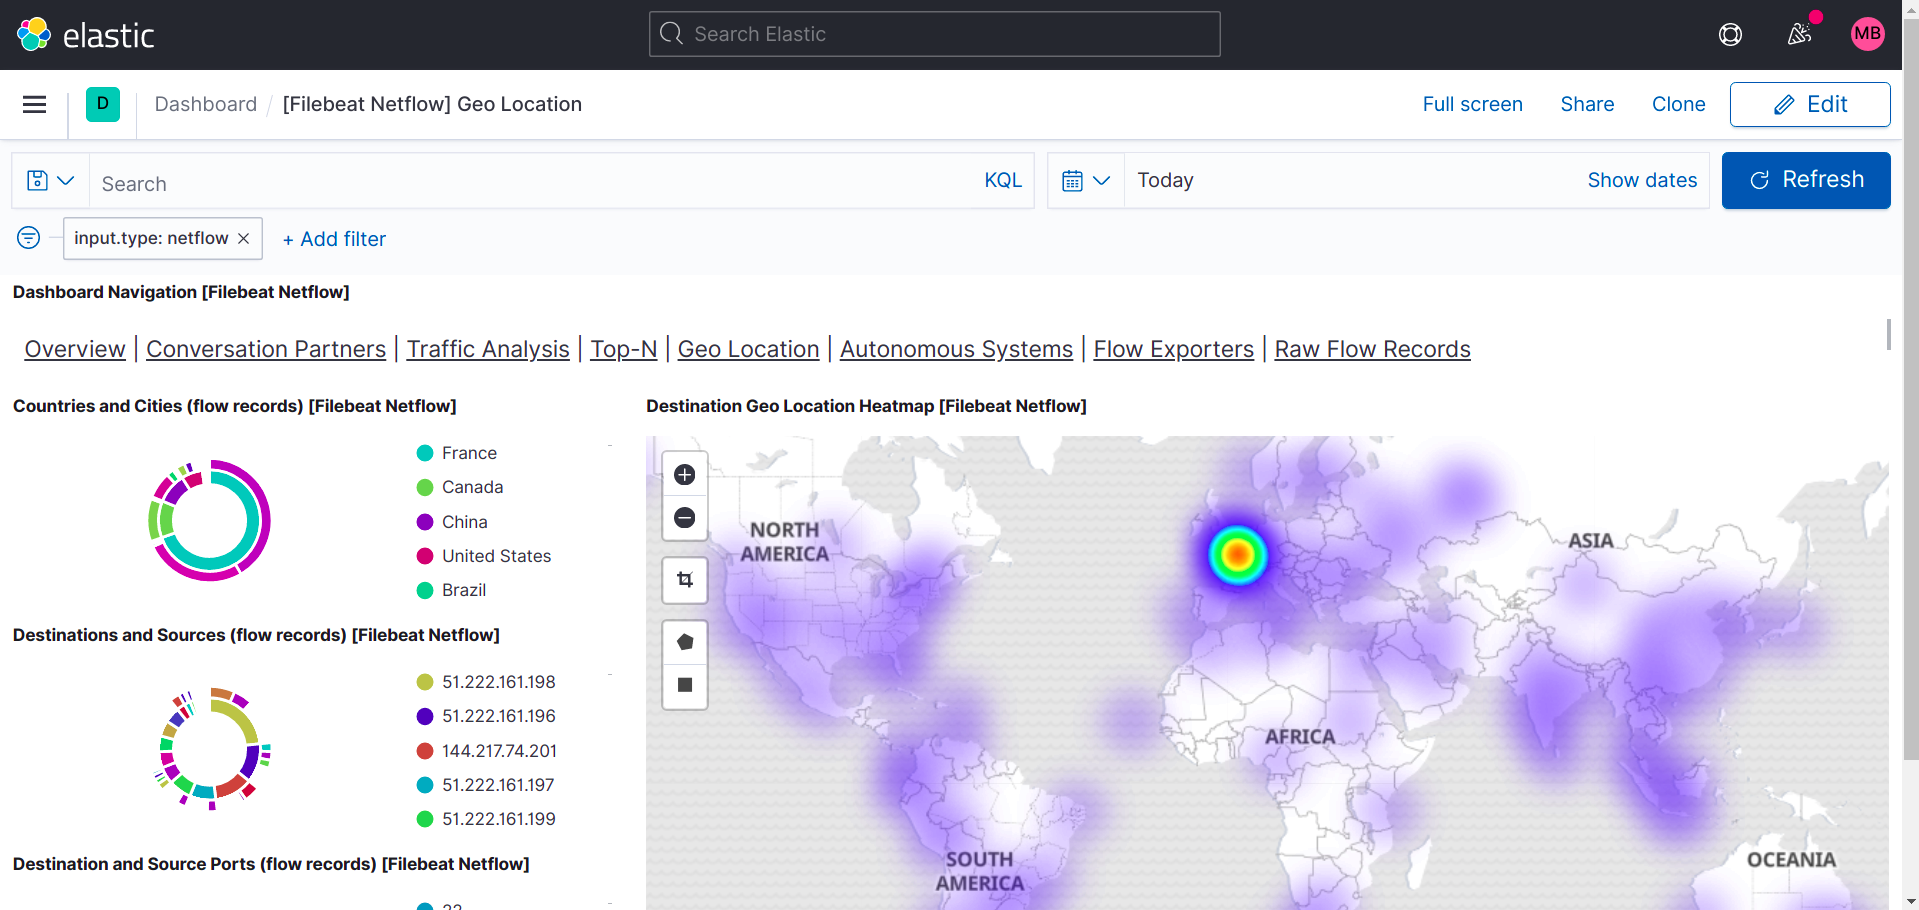The height and width of the screenshot is (910, 1919).
Task: Open the saved query menu
Action: point(51,181)
